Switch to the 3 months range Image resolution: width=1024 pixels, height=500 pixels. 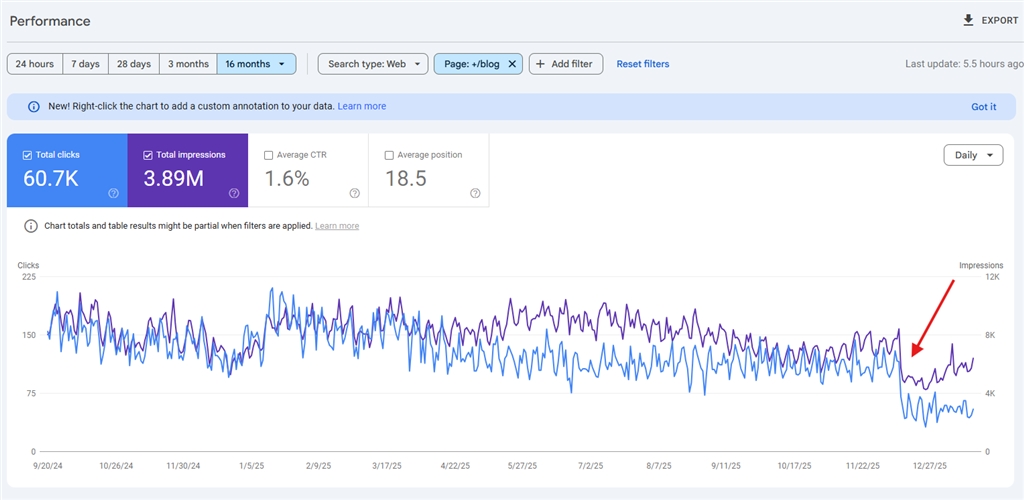pos(188,64)
